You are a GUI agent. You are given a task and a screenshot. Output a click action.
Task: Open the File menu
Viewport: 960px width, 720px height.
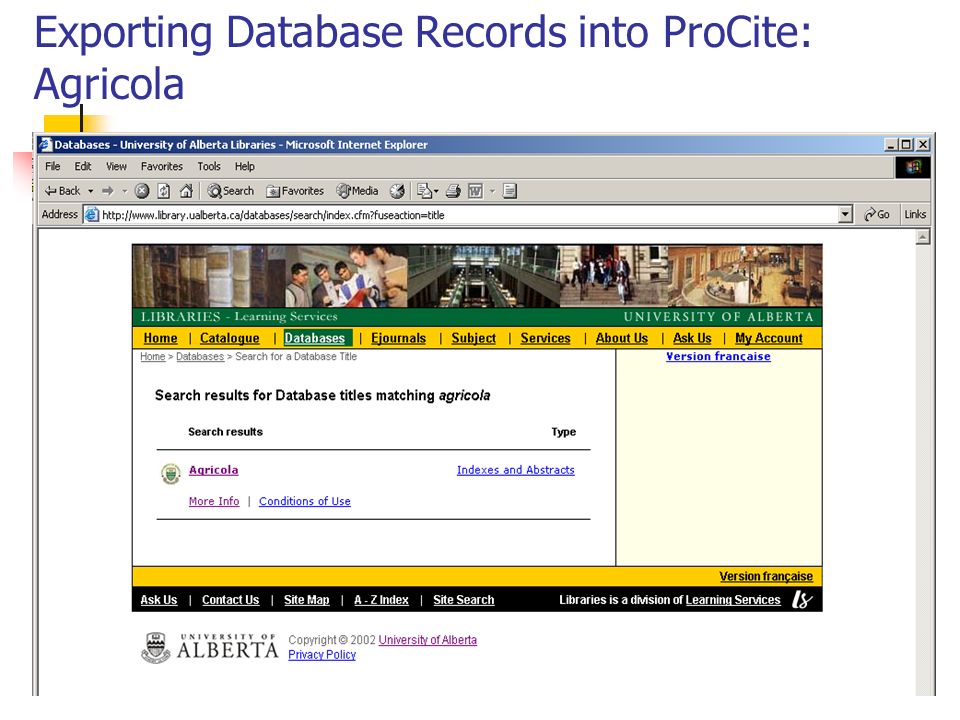(x=53, y=167)
